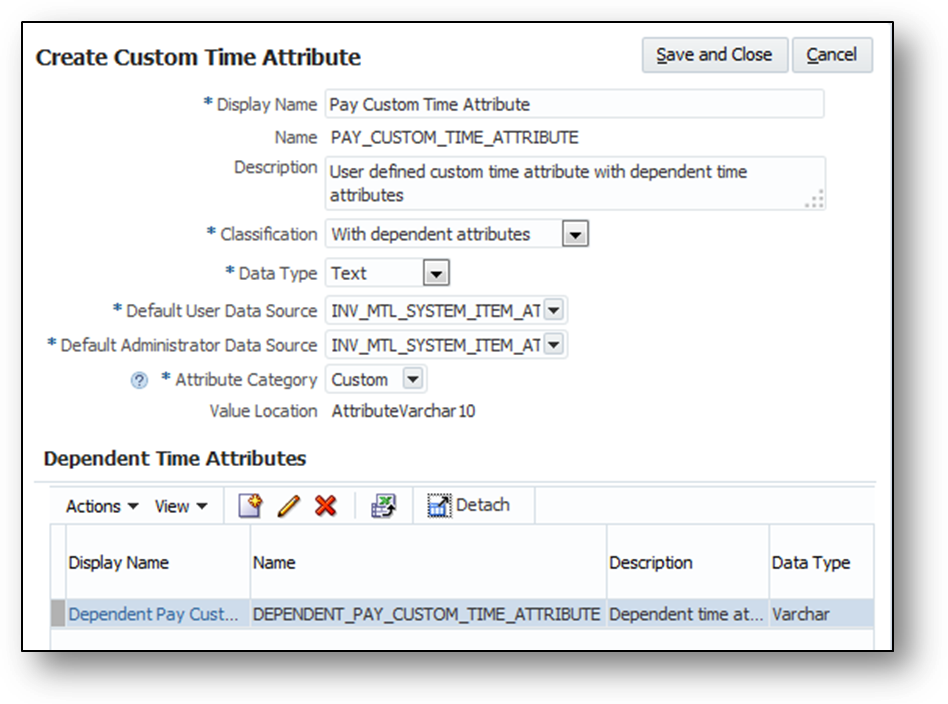Click the Save and Close button
This screenshot has height=704, width=948.
[x=714, y=55]
